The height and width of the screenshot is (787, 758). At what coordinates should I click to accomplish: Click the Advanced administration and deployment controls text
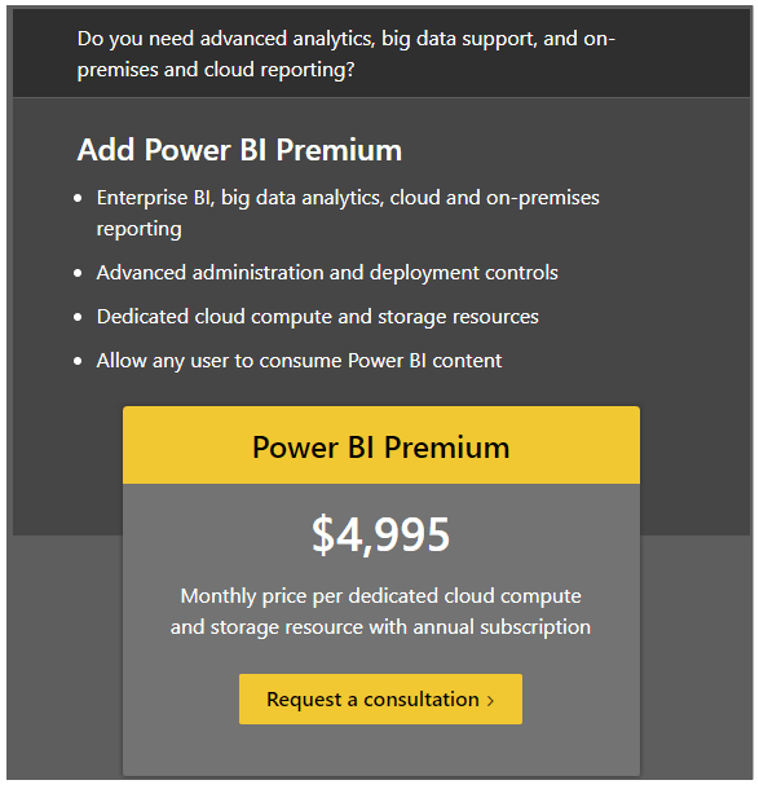[x=327, y=272]
